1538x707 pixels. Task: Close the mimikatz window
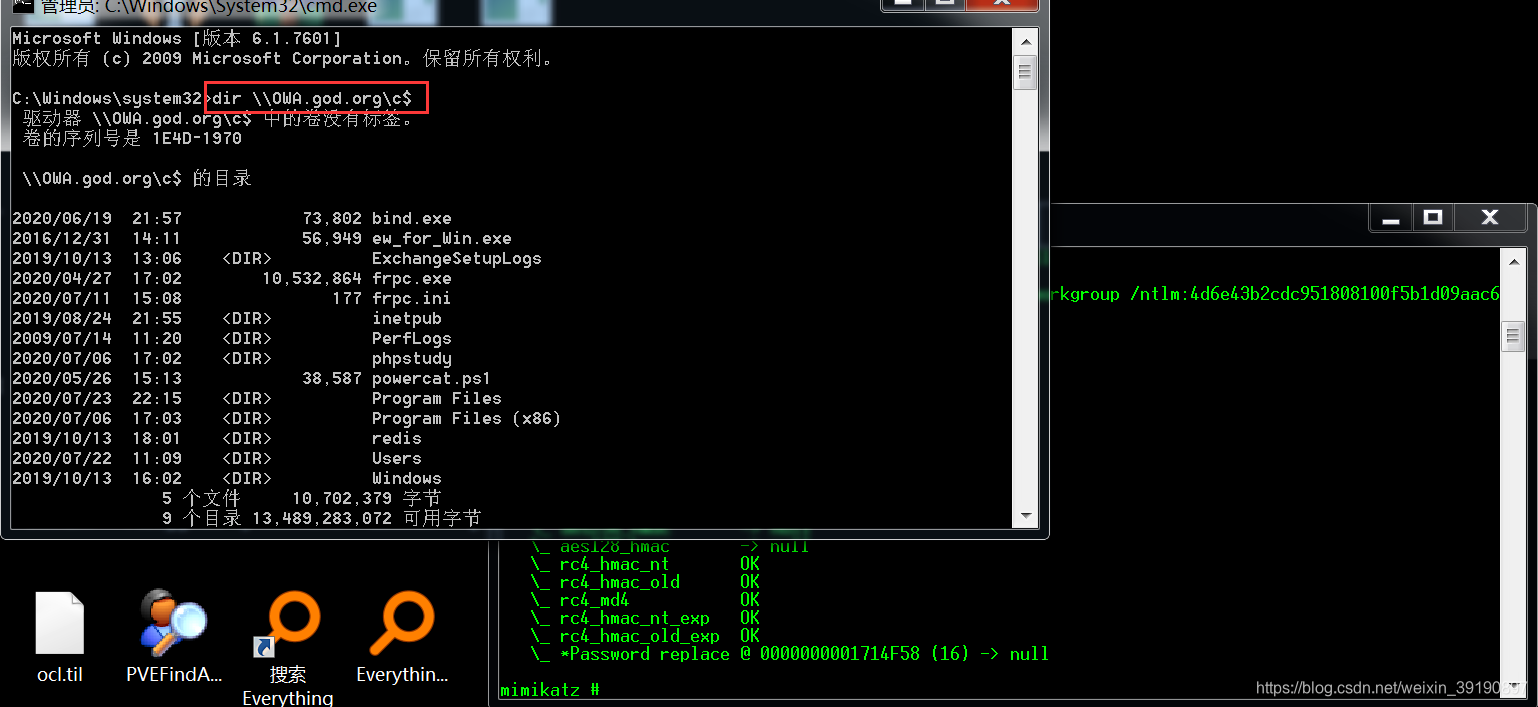pyautogui.click(x=1489, y=218)
